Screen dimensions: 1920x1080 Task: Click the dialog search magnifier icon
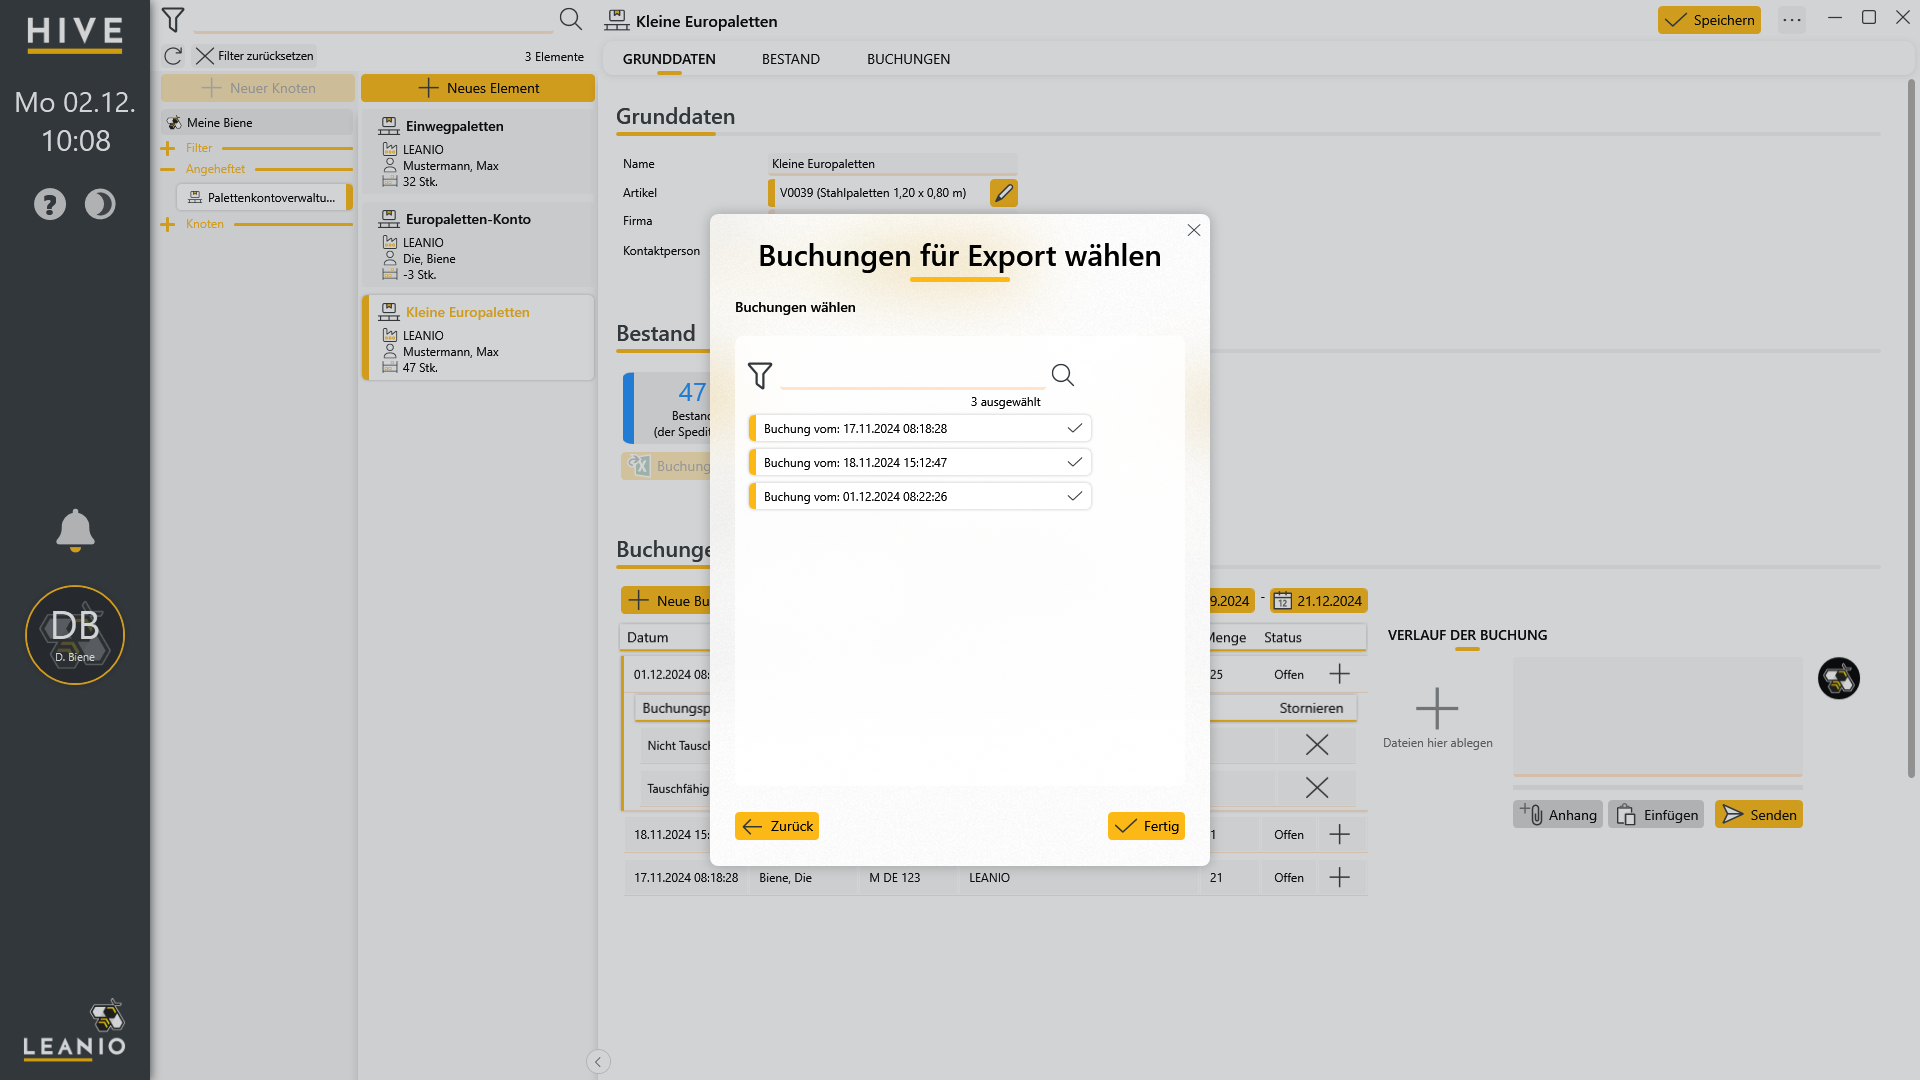[1062, 375]
